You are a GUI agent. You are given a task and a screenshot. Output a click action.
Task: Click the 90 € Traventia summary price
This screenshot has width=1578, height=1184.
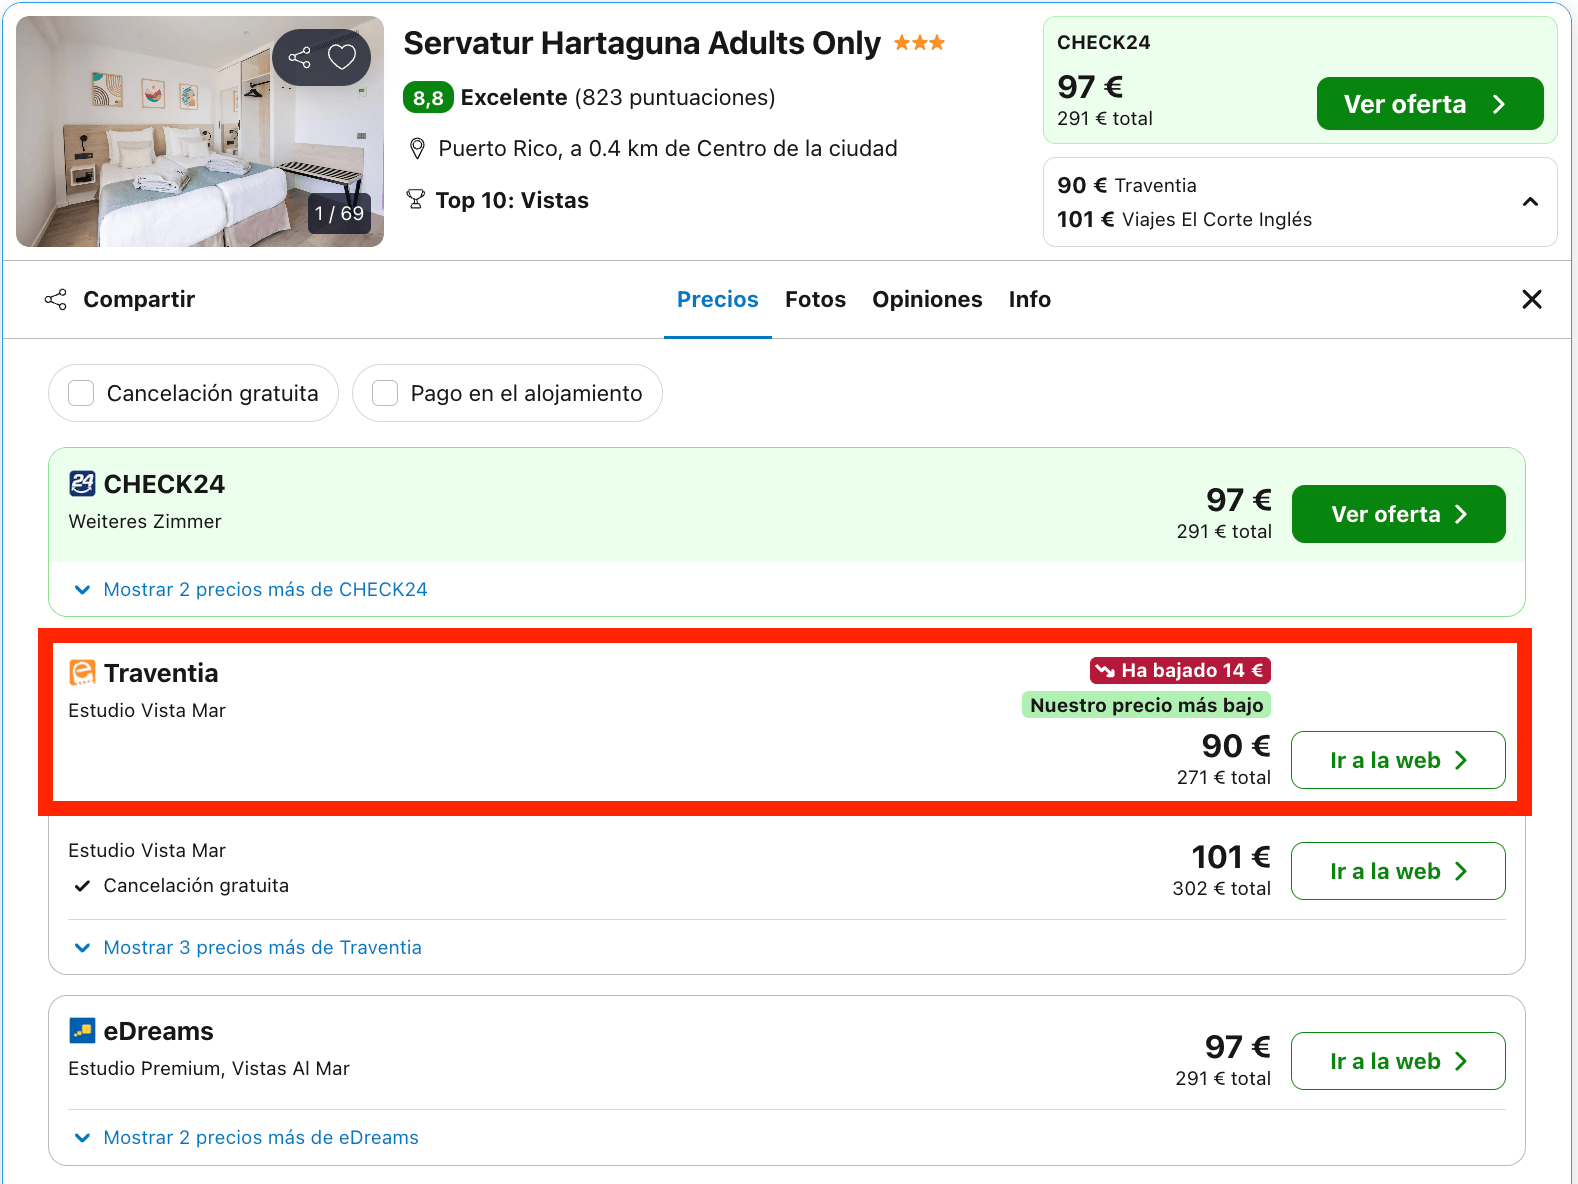click(x=1127, y=185)
